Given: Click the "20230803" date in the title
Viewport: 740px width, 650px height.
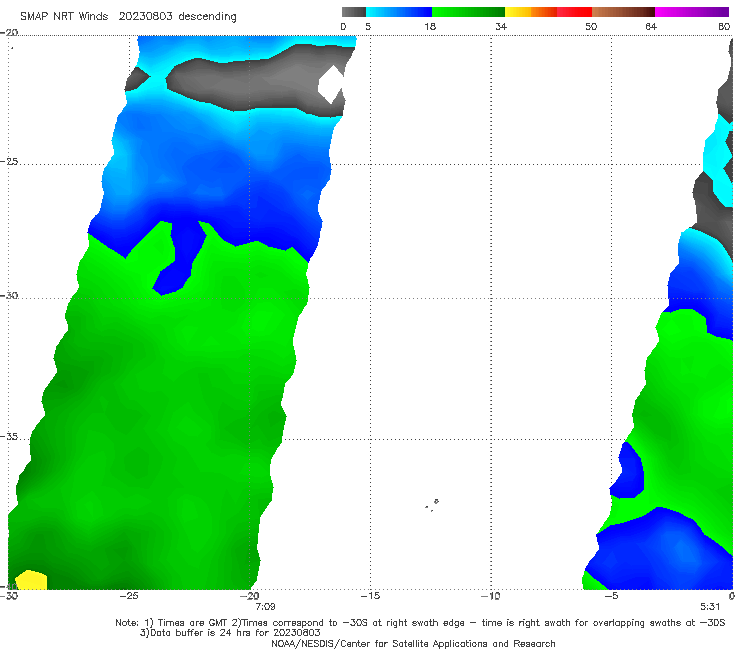Looking at the screenshot, I should [145, 17].
